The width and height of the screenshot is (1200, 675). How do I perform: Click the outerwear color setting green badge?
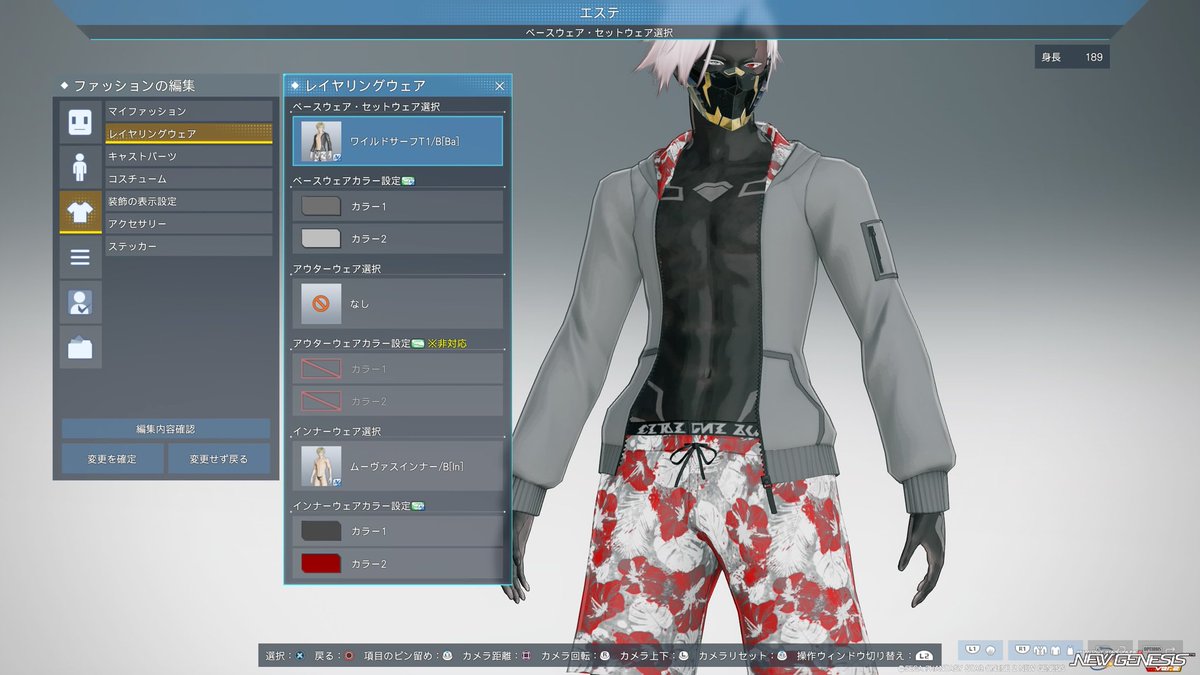(x=418, y=343)
